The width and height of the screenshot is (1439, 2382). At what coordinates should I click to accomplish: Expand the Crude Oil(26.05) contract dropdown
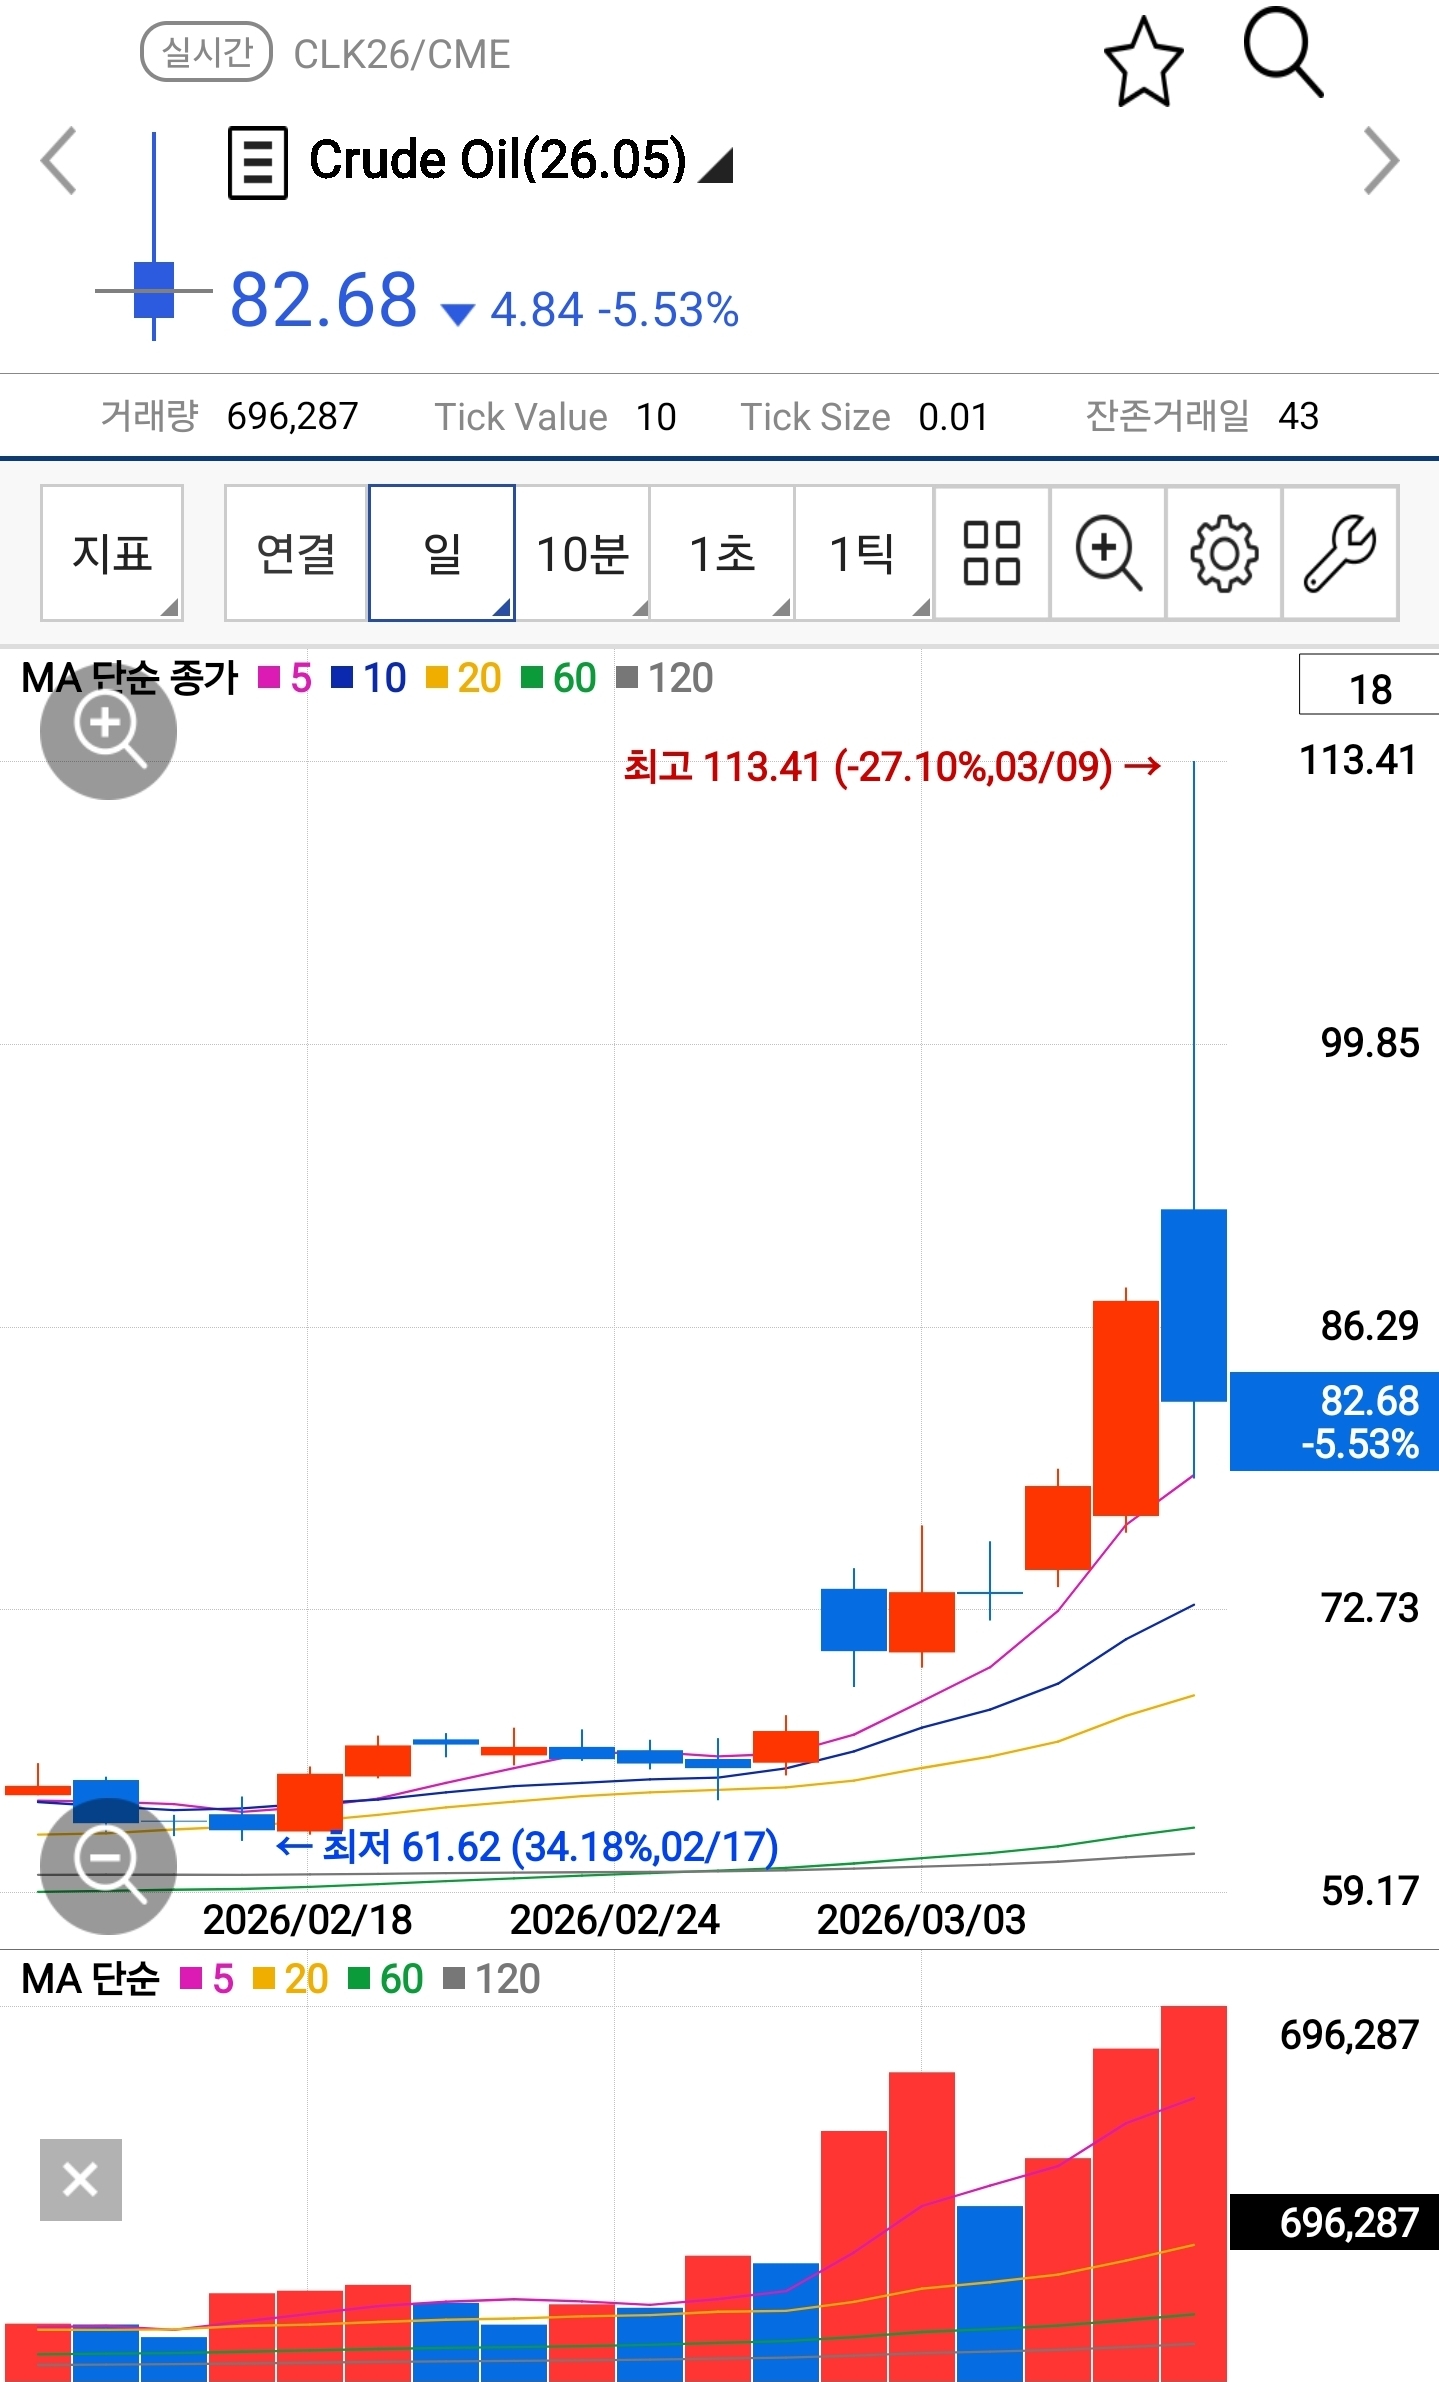(x=716, y=166)
